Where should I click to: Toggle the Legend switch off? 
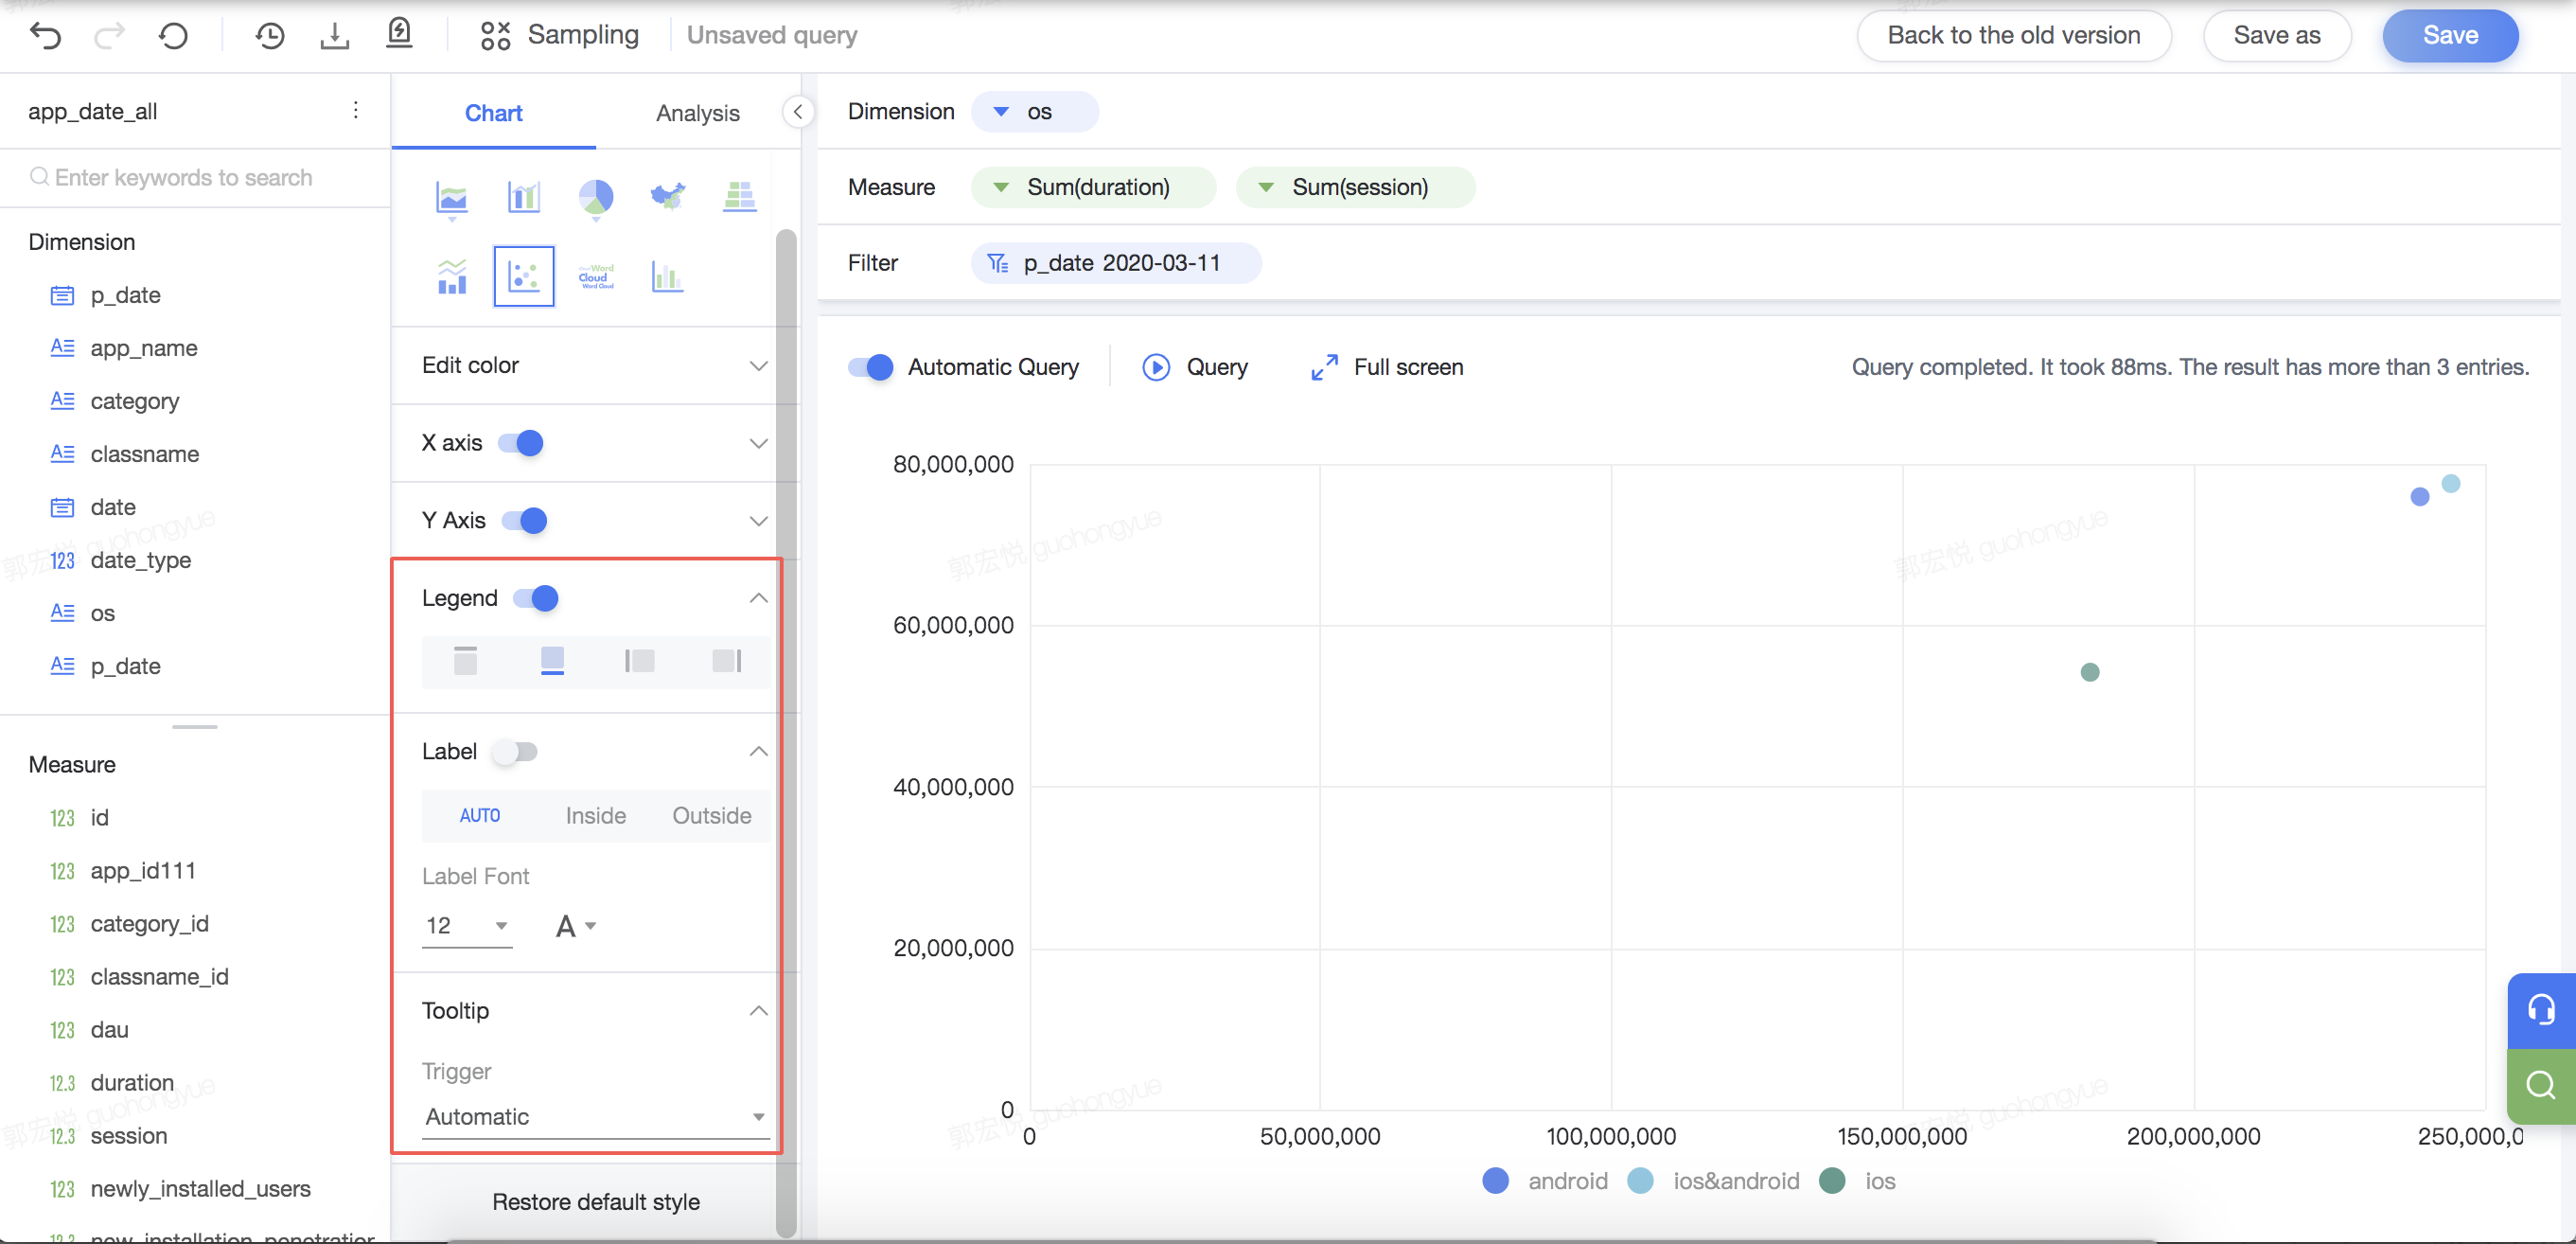click(x=536, y=598)
